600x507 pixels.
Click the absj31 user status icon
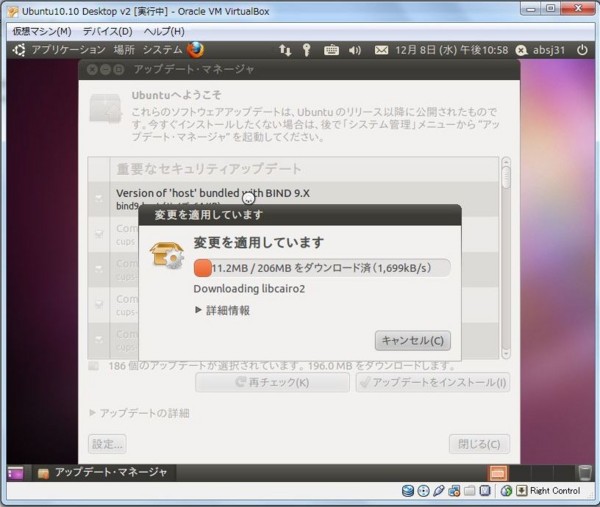pos(522,50)
